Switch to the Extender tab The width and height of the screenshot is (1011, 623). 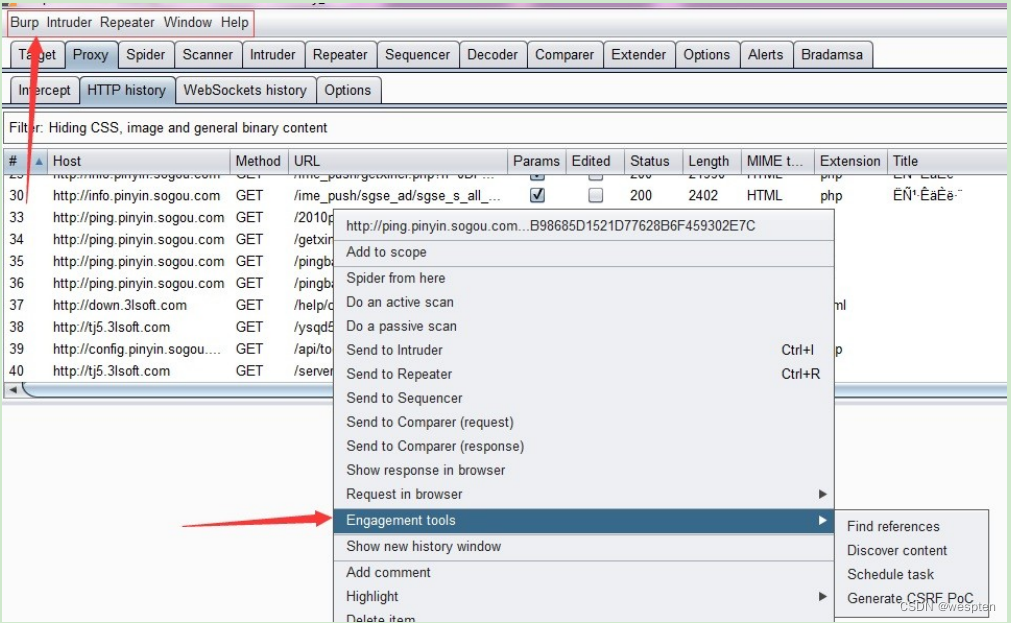[x=639, y=55]
